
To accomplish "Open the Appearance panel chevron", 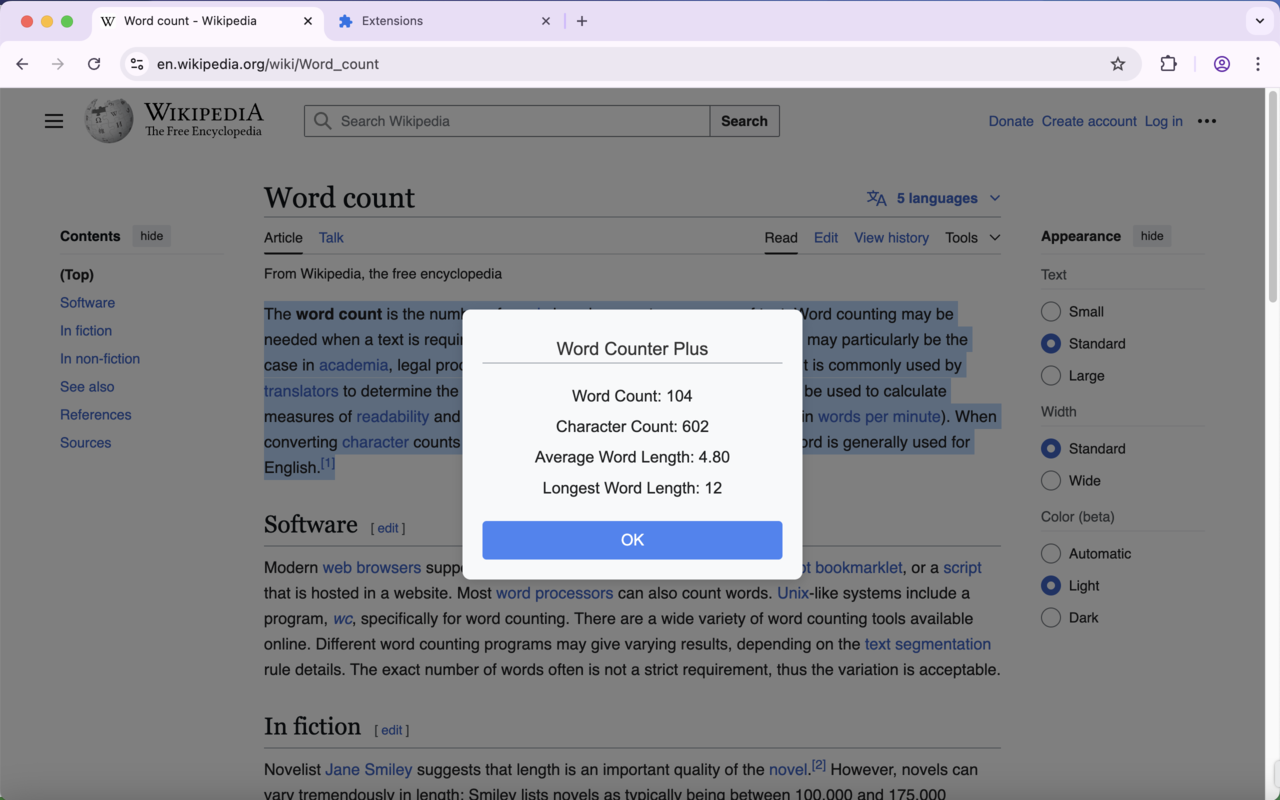I will (x=1151, y=236).
